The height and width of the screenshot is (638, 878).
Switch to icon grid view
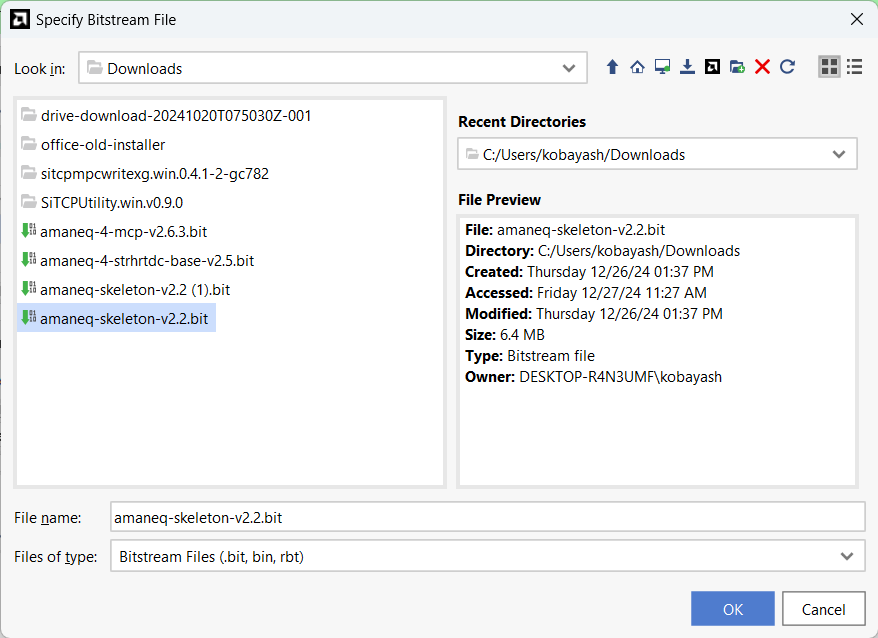click(x=829, y=67)
